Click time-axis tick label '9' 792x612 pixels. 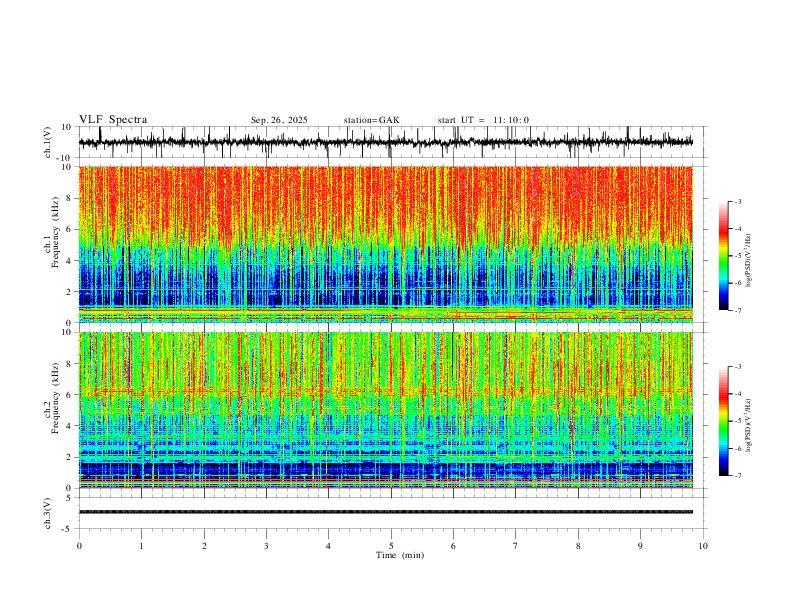[x=640, y=546]
